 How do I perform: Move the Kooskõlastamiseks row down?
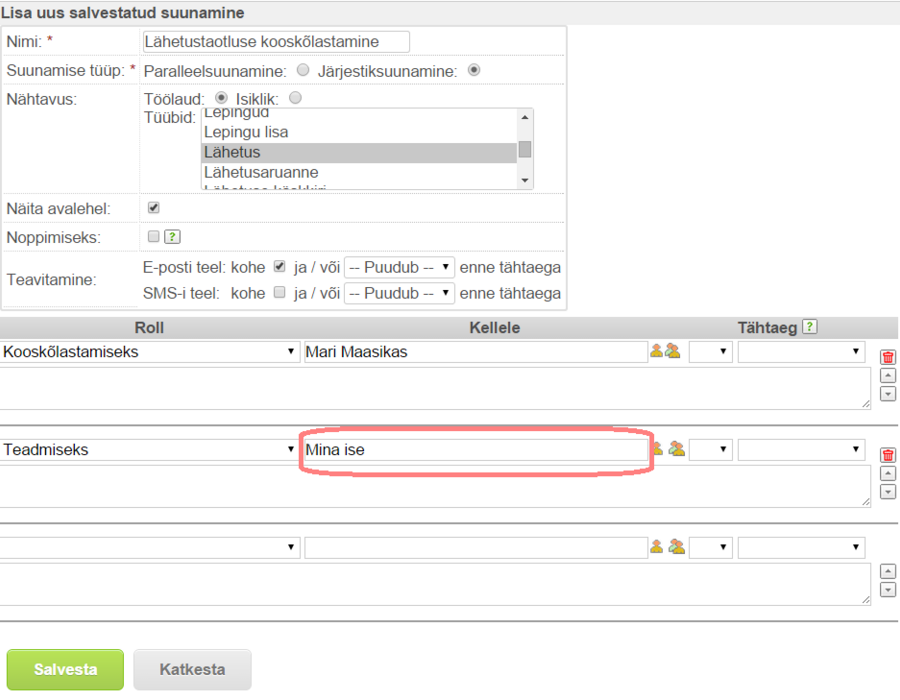(x=888, y=394)
